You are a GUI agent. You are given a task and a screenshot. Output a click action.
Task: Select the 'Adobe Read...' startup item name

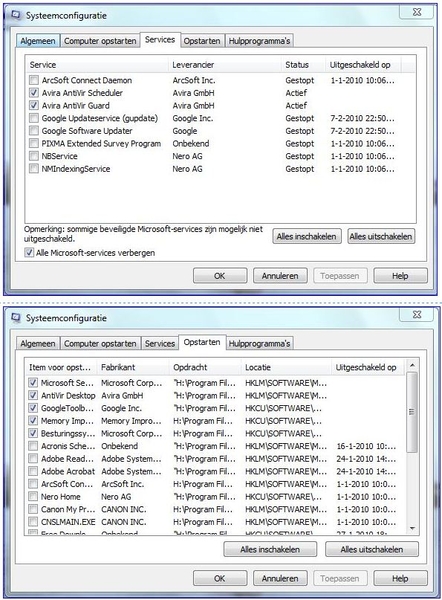(67, 458)
